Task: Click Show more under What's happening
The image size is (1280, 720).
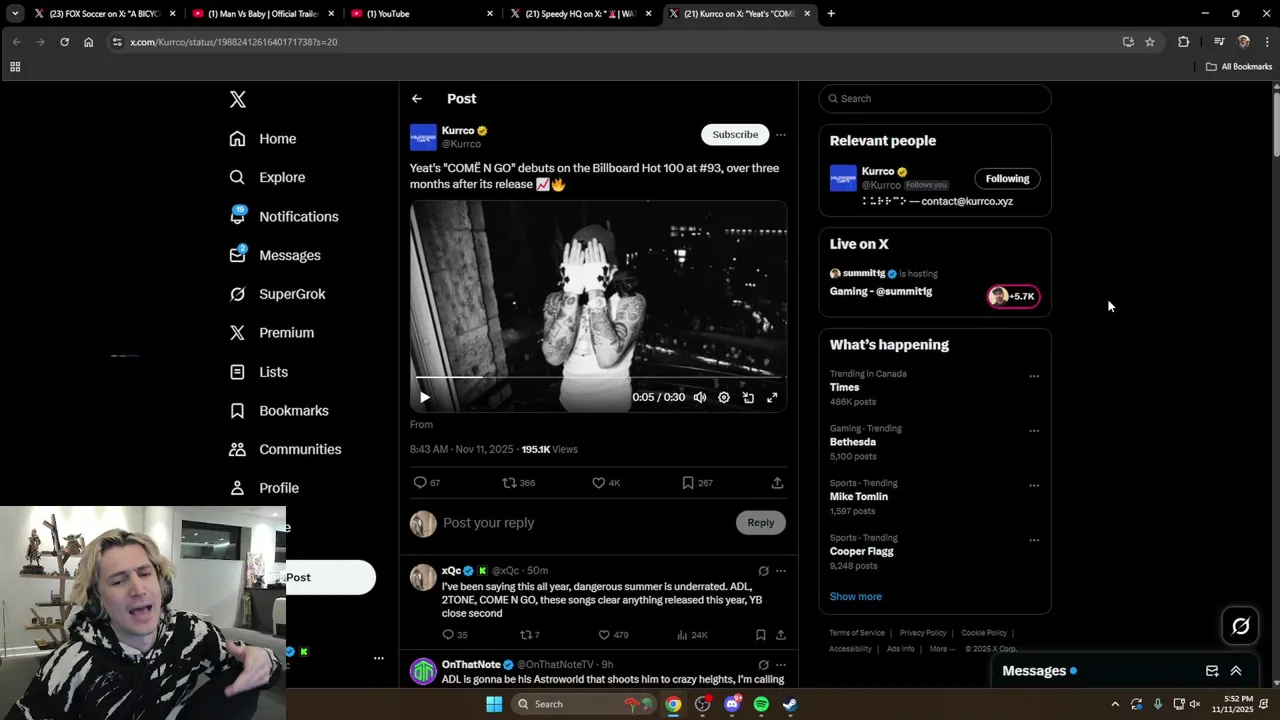Action: 855,596
